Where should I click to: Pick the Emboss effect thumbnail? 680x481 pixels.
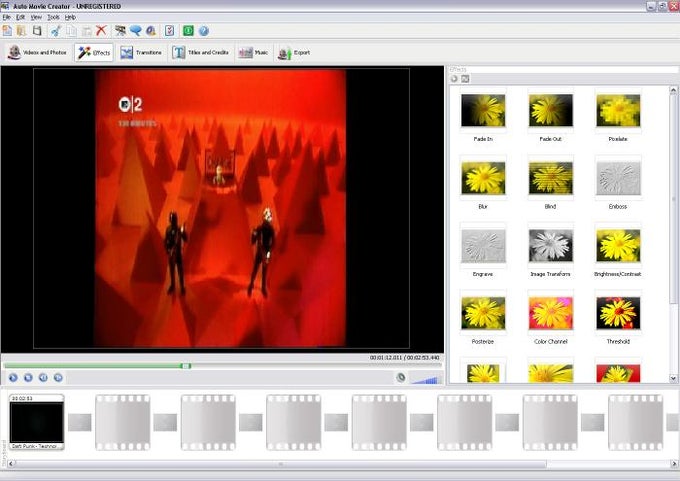pos(618,178)
